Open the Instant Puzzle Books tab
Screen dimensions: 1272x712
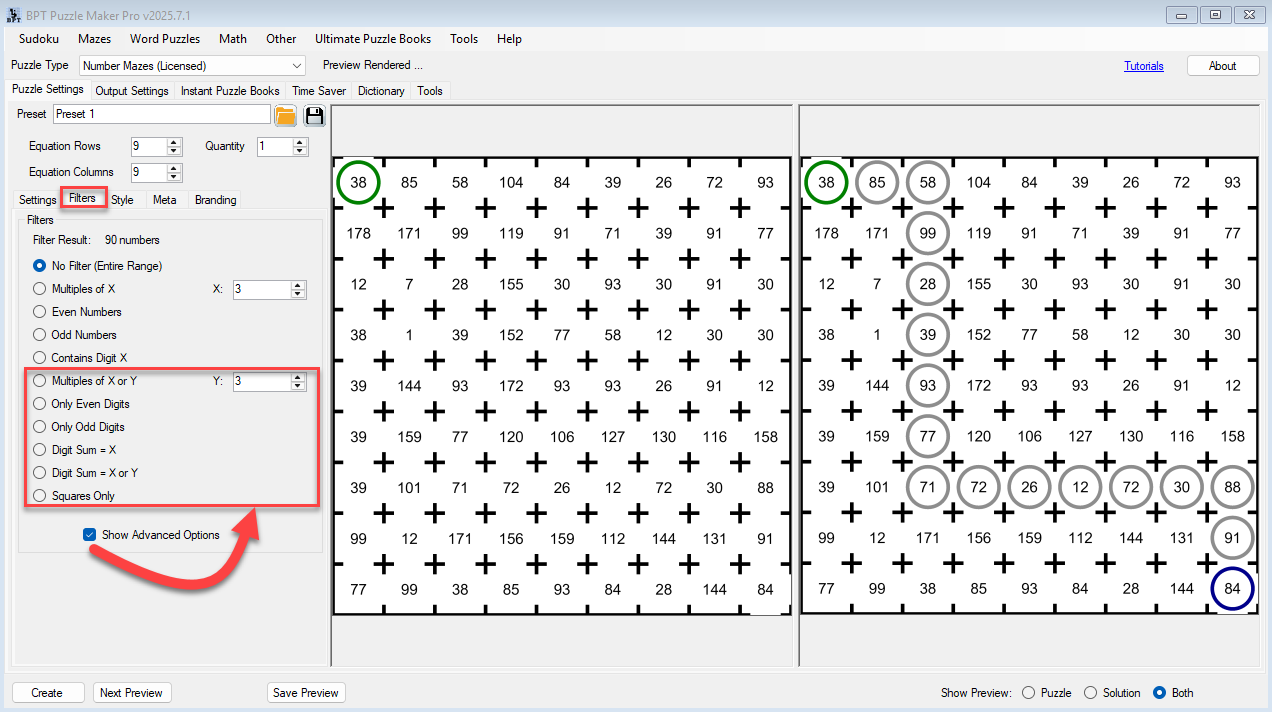click(x=230, y=91)
